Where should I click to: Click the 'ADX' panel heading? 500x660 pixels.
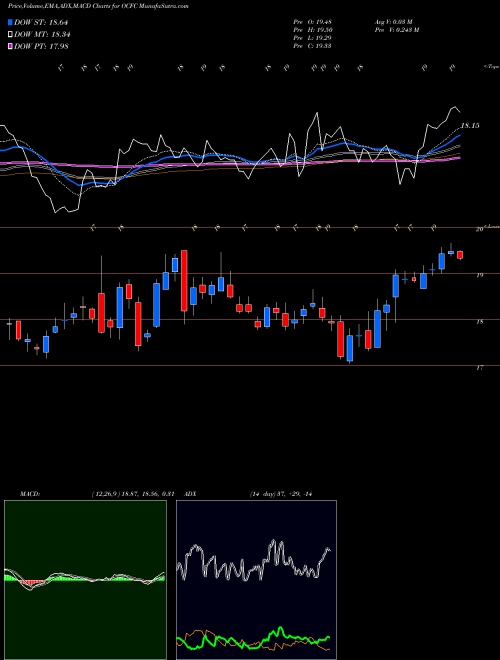pos(191,494)
